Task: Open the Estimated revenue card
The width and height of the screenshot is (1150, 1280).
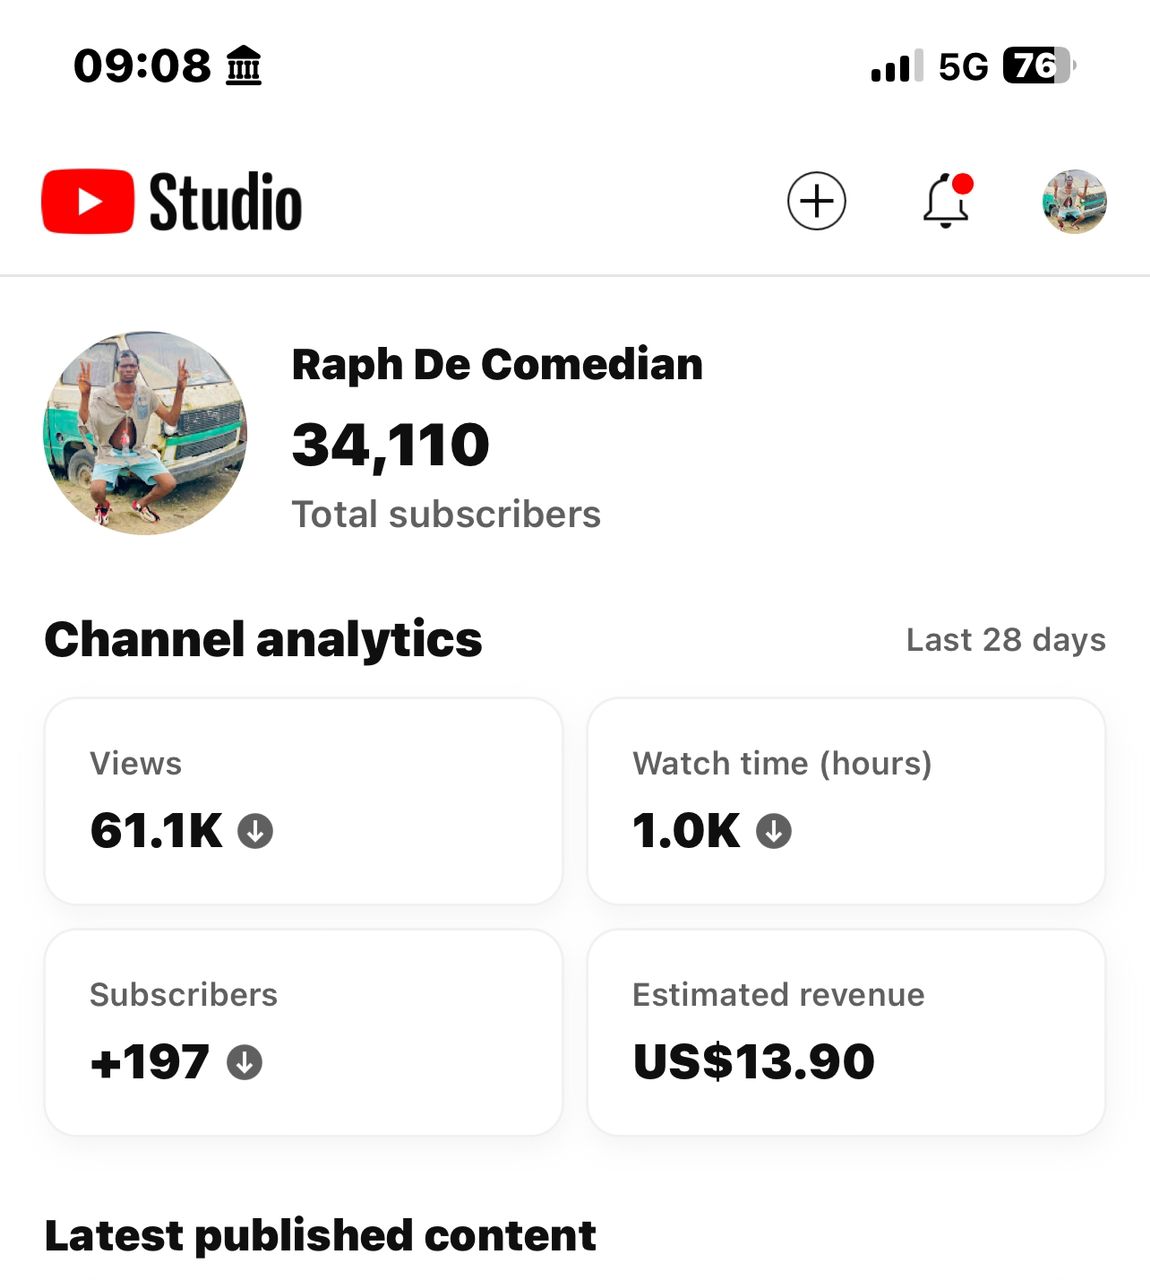Action: (x=846, y=1032)
